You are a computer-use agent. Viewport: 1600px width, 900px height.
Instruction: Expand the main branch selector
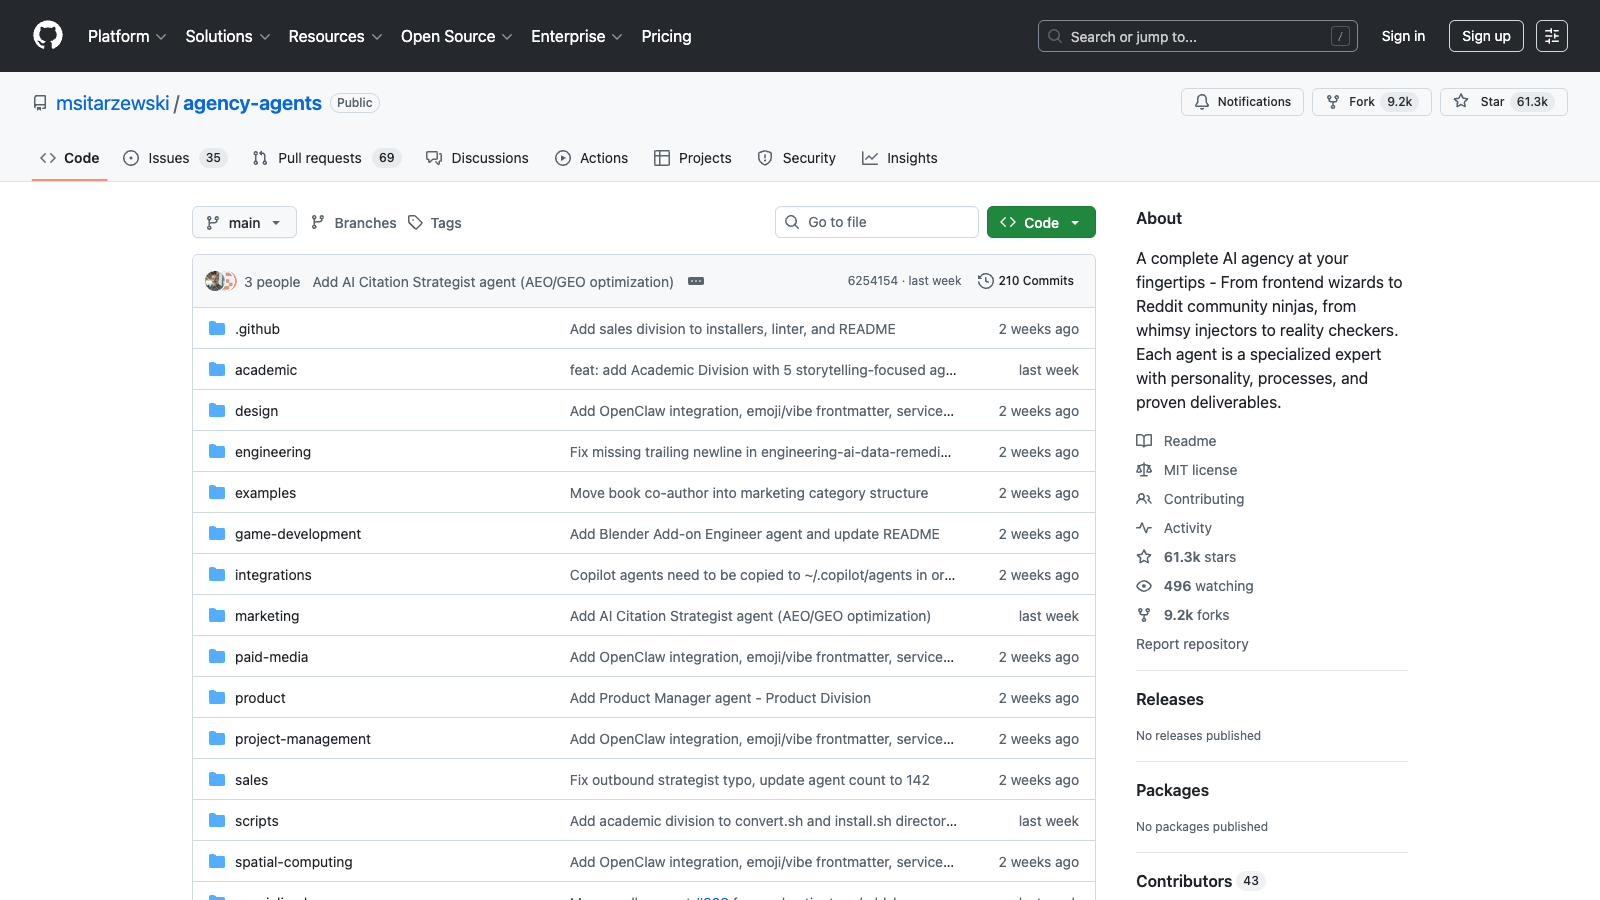244,222
